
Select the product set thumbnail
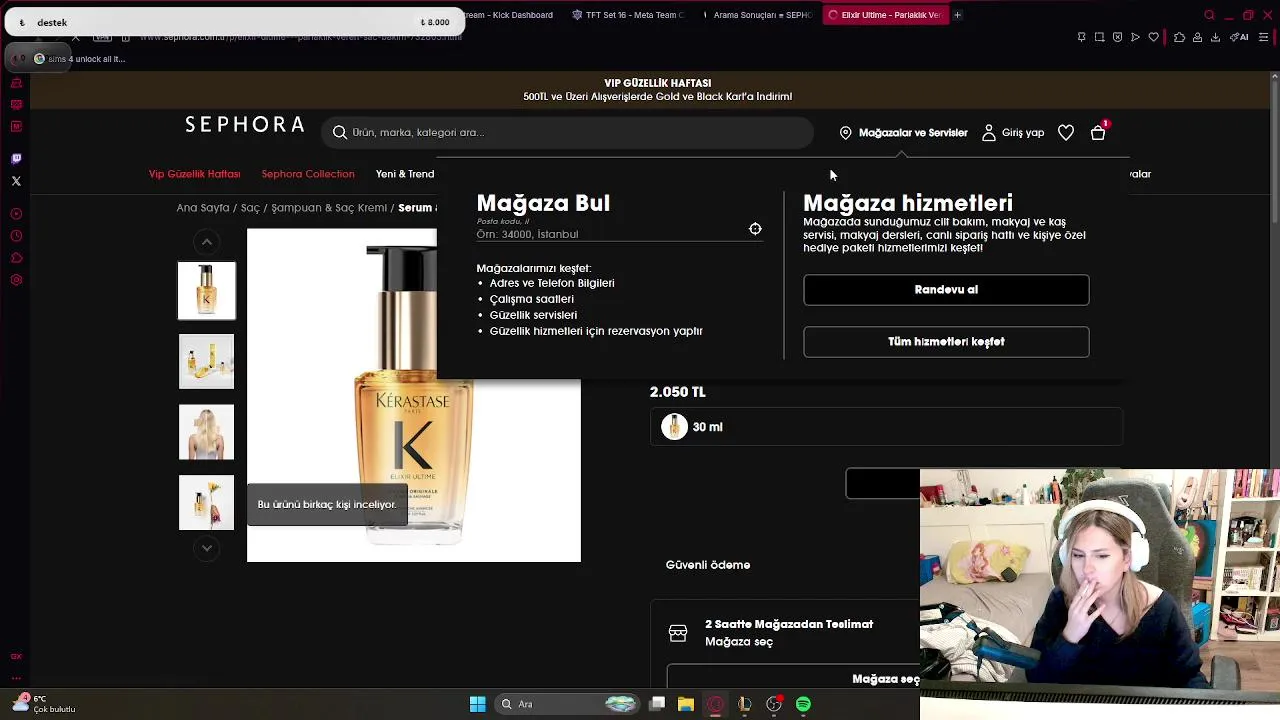(206, 361)
